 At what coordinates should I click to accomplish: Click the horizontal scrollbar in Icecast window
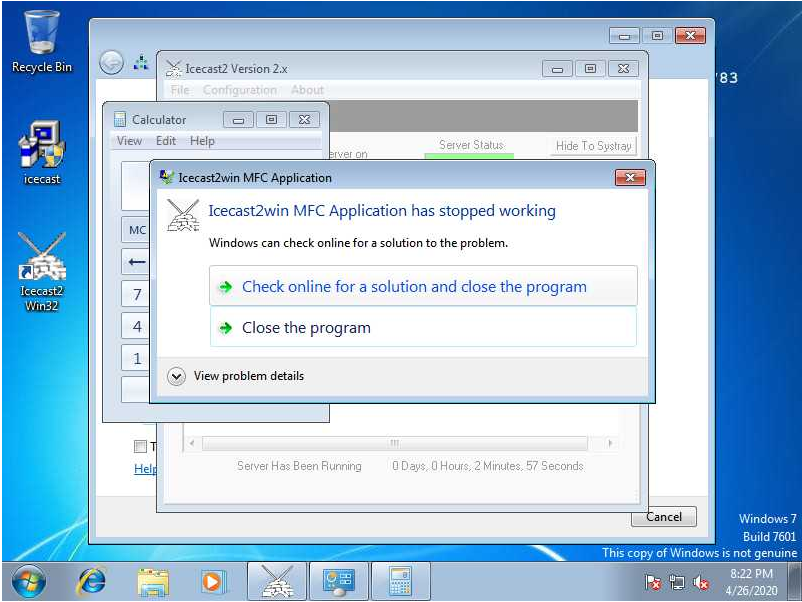[395, 442]
